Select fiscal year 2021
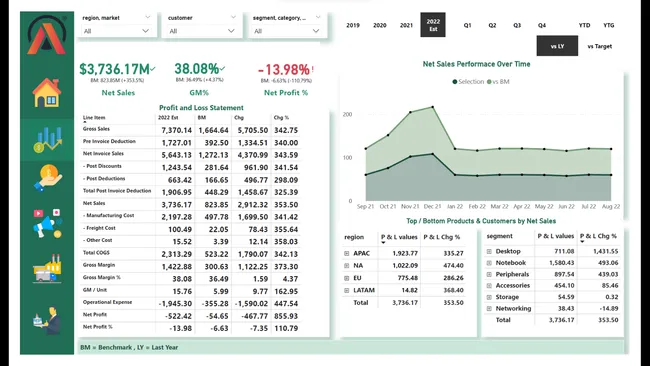 tap(406, 25)
